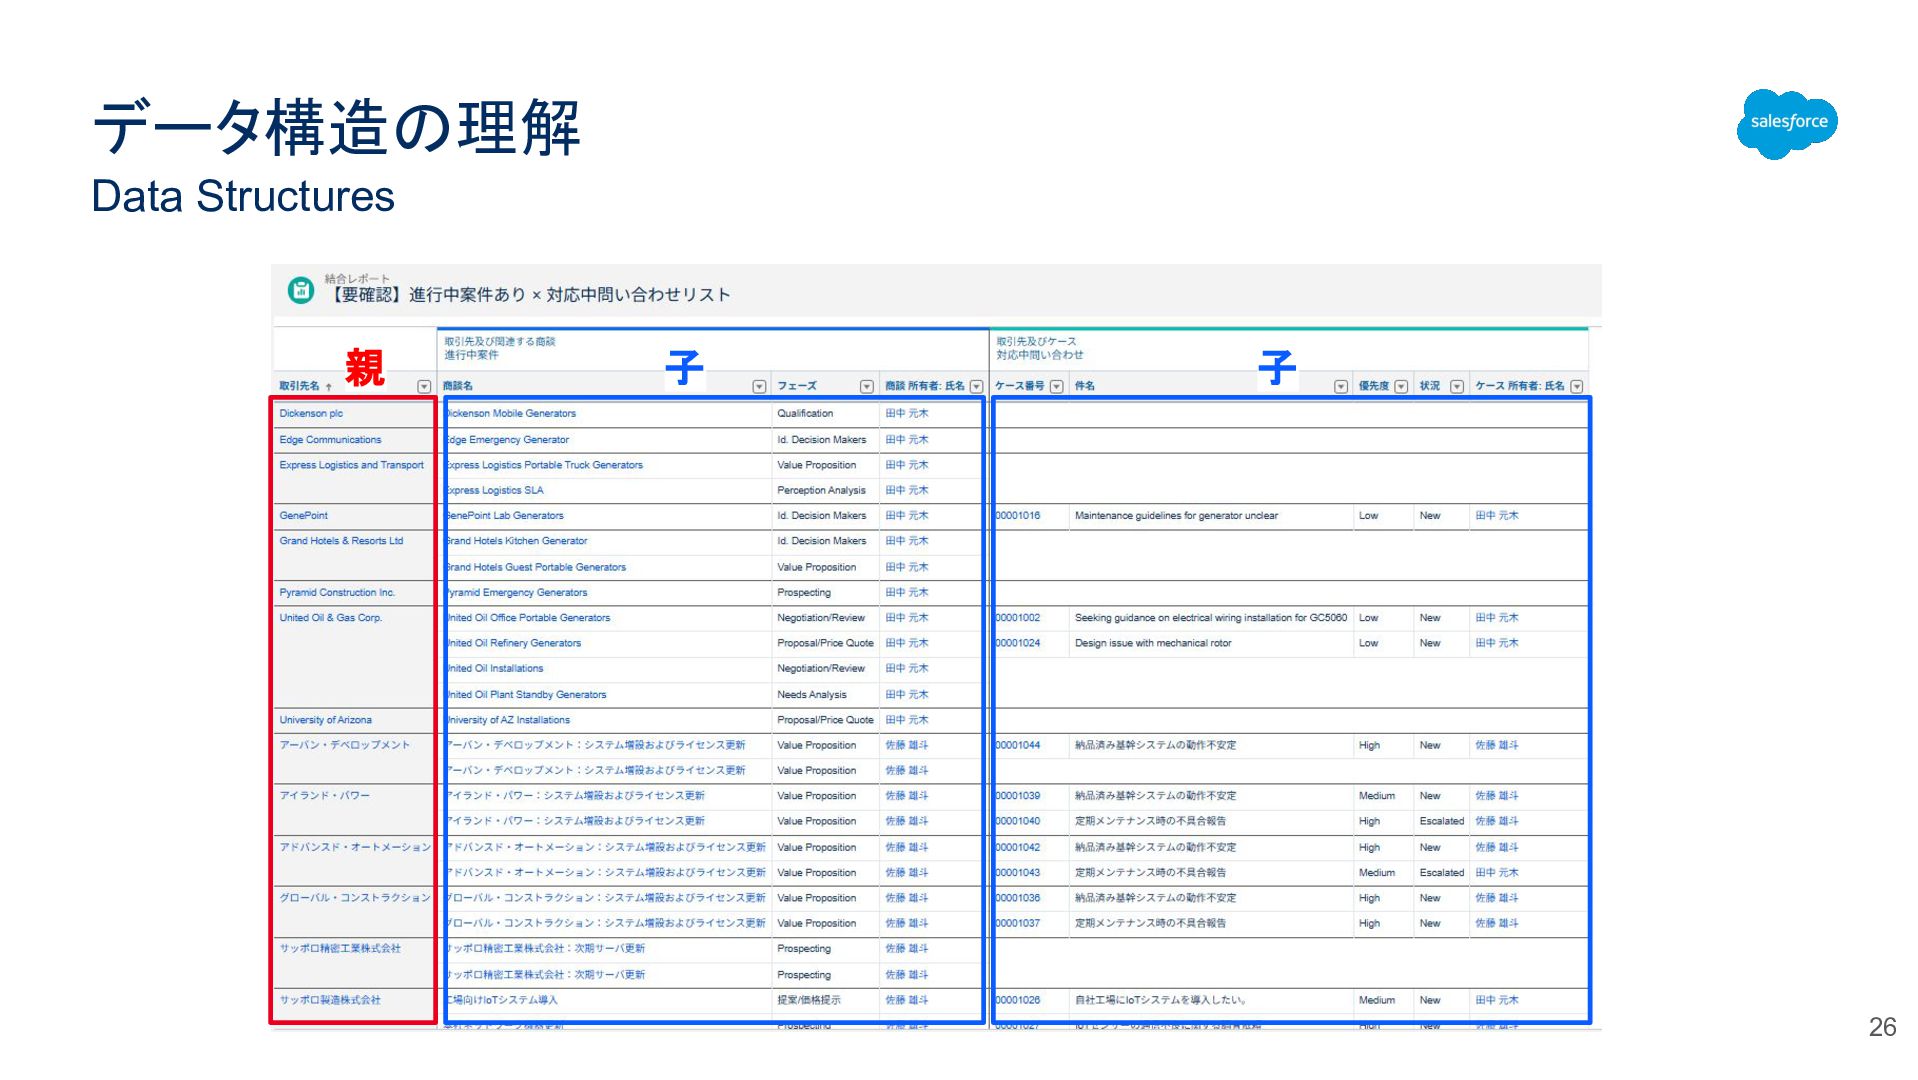Click case number 00001026

[1018, 1000]
